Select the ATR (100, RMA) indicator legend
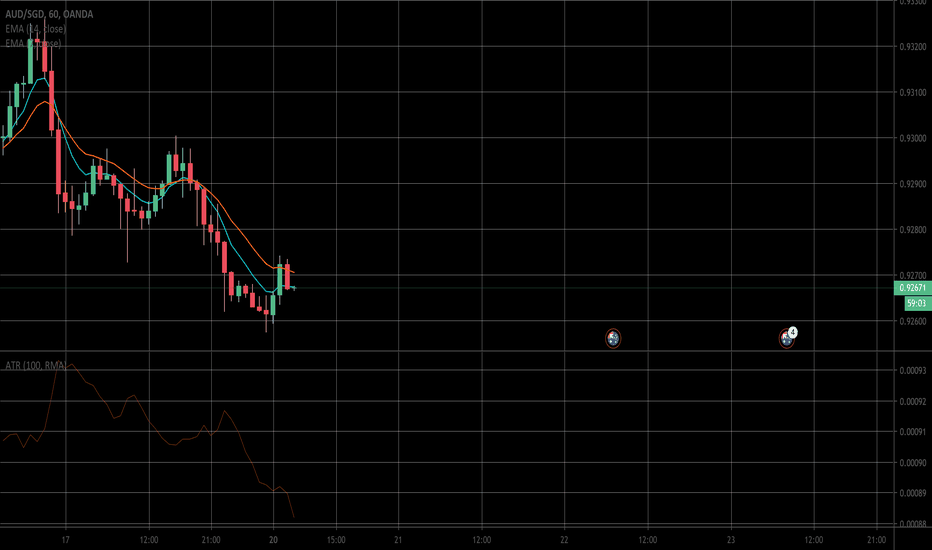The image size is (932, 550). tap(36, 365)
